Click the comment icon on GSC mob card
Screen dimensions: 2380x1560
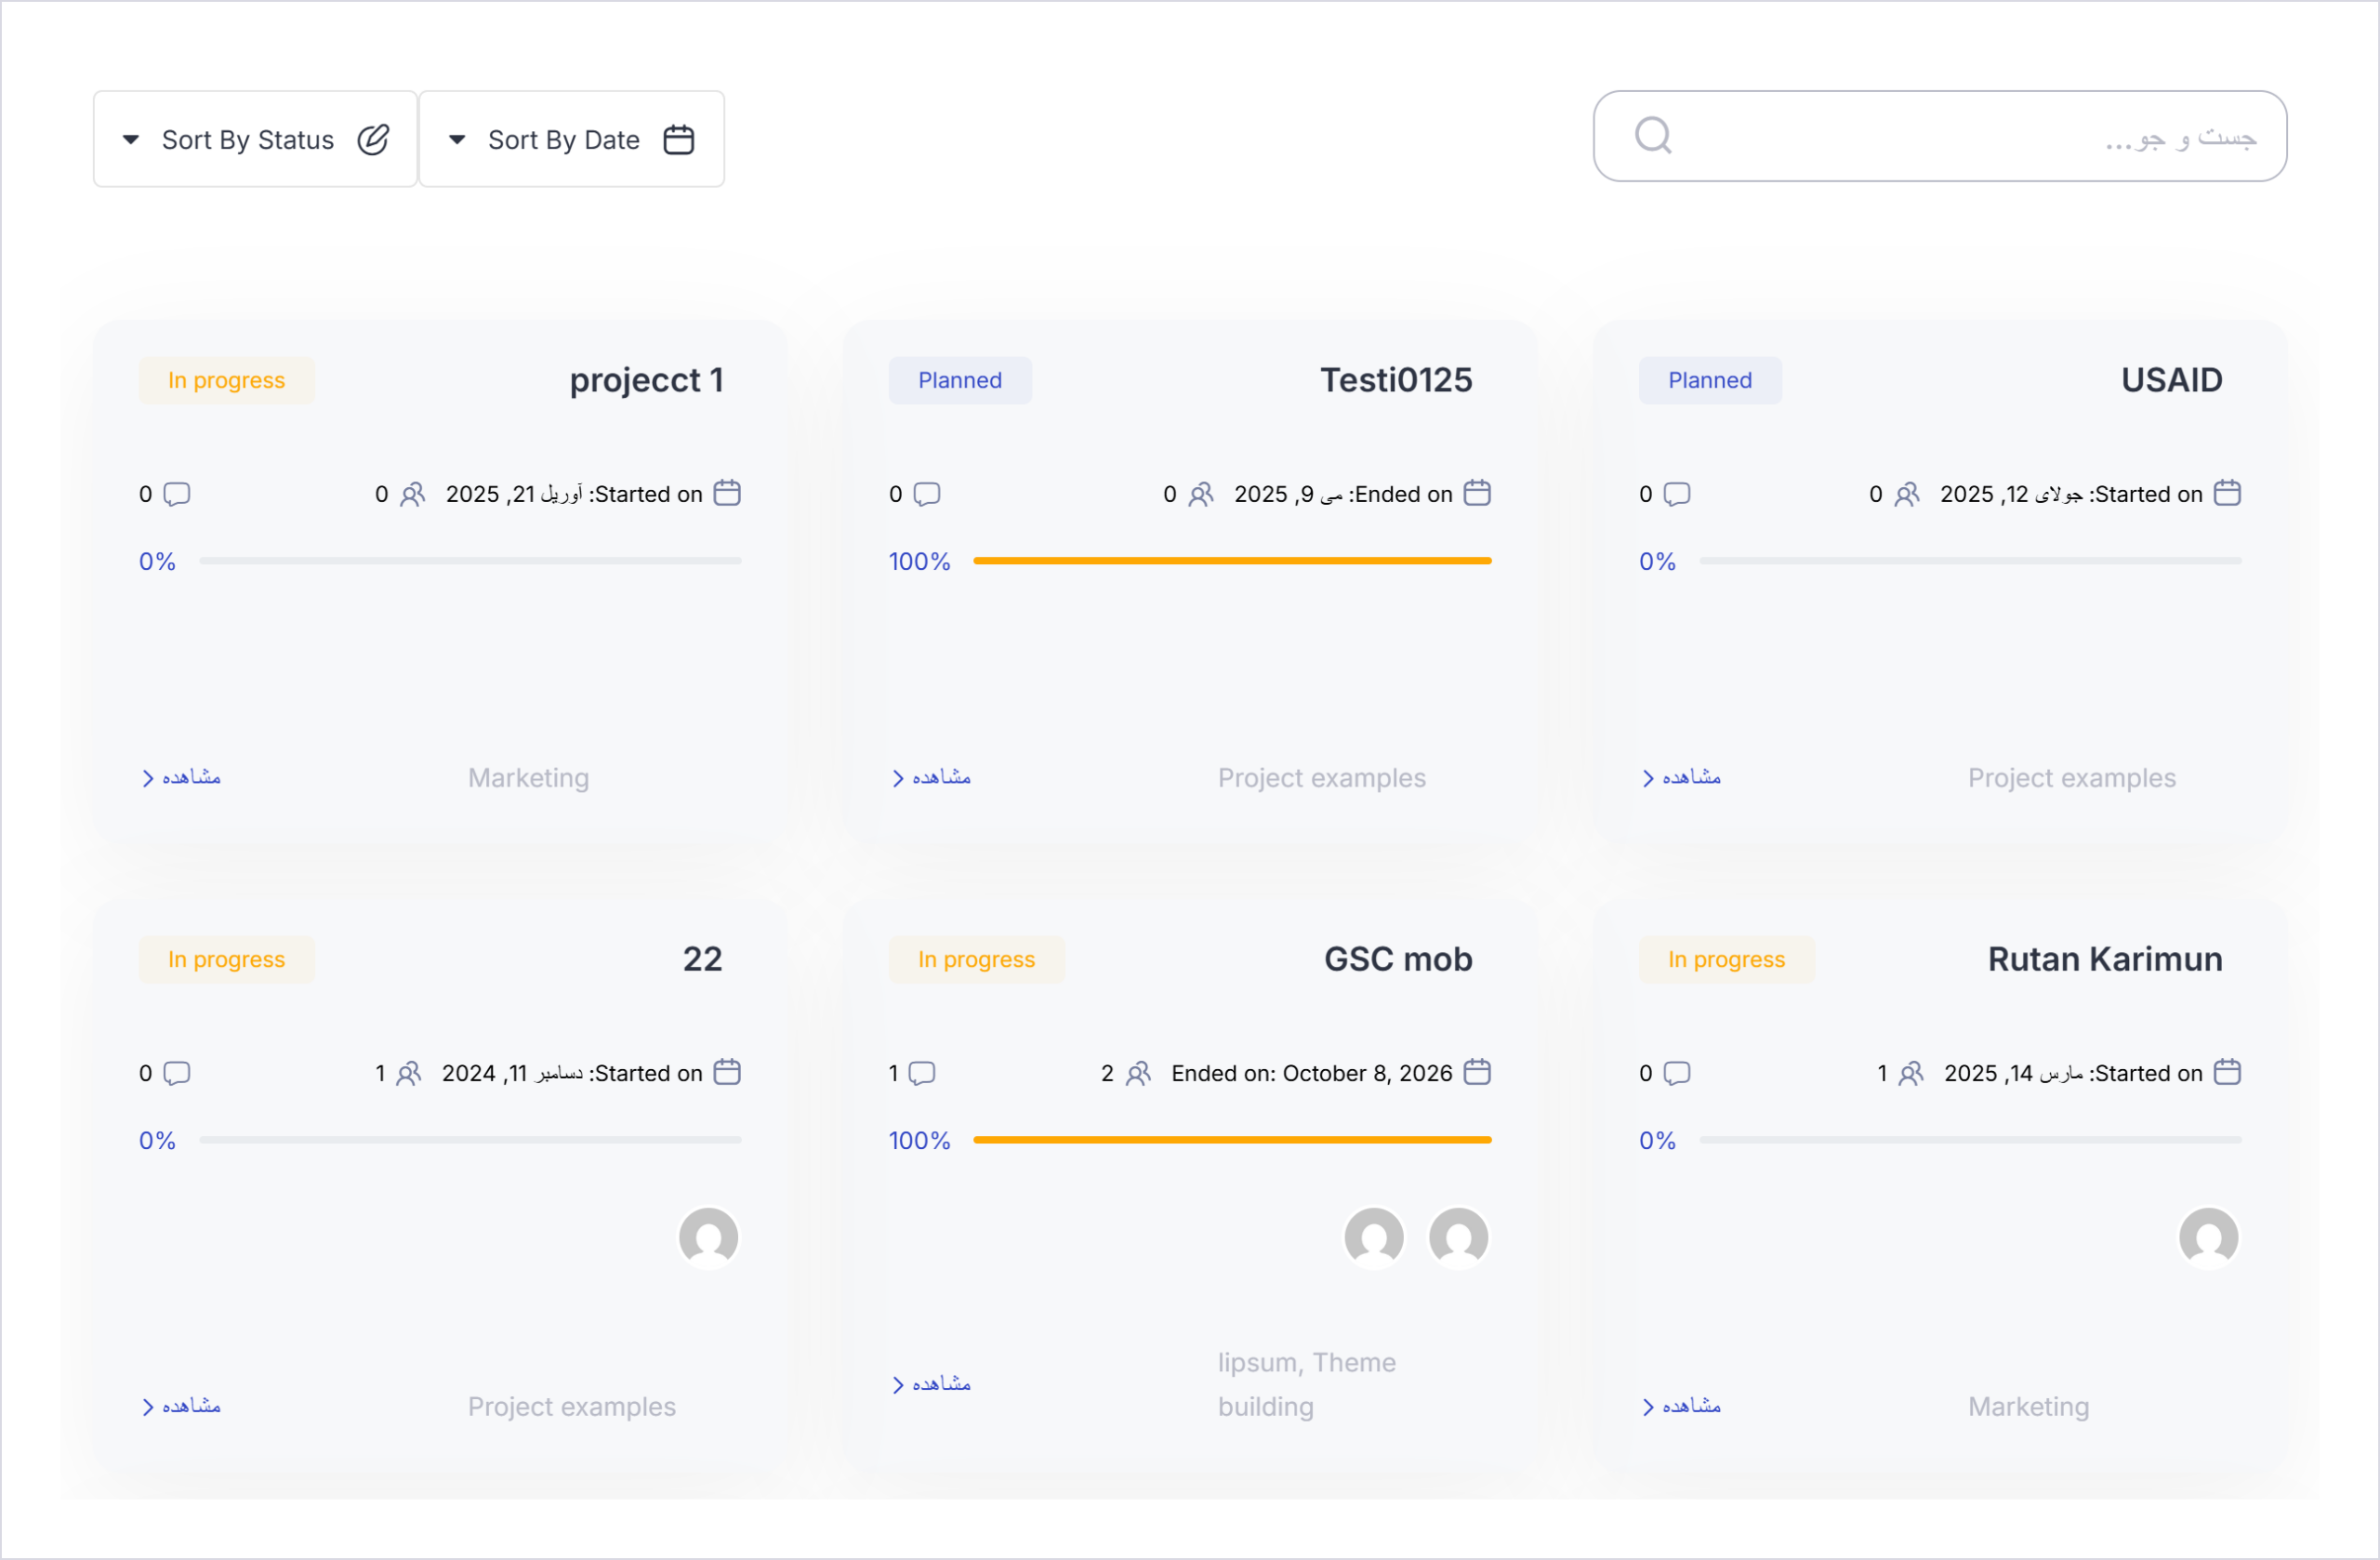922,1073
